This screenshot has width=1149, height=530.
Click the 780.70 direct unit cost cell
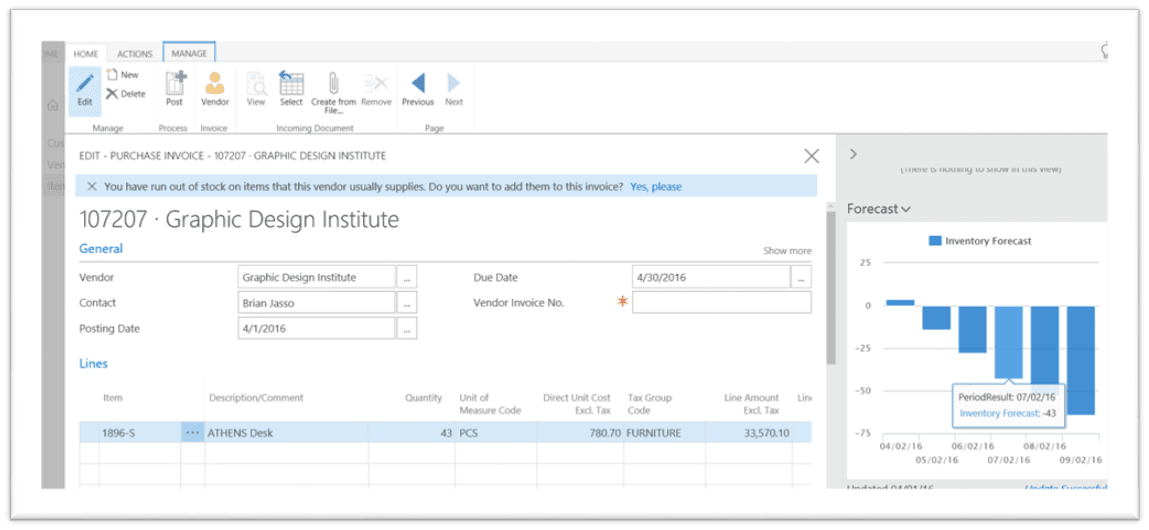point(580,433)
